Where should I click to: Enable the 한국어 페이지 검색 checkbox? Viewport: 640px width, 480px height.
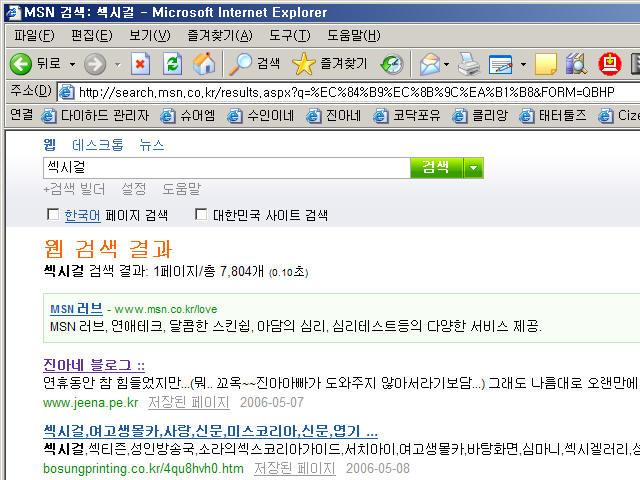(54, 215)
